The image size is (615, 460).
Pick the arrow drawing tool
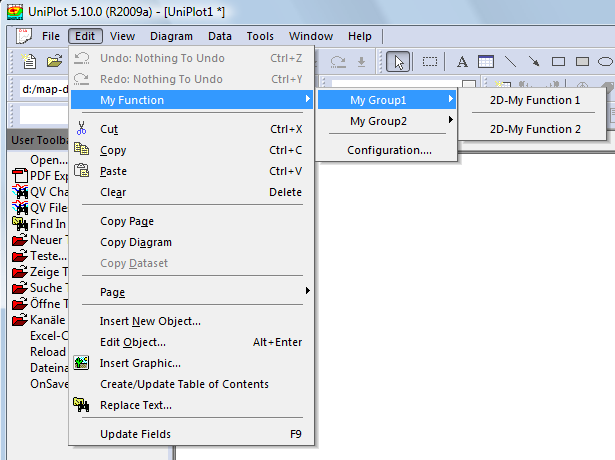pos(534,62)
